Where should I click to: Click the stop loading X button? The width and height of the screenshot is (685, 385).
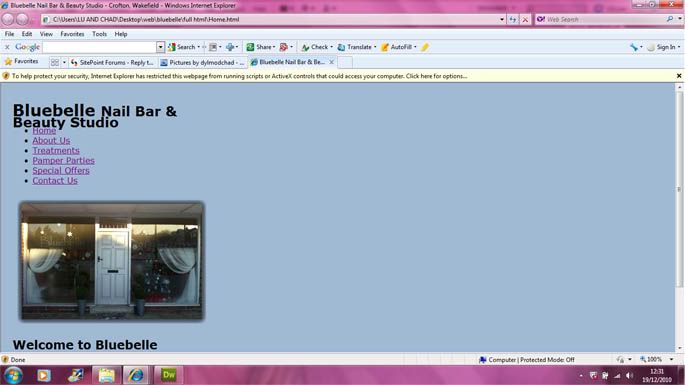pos(525,20)
